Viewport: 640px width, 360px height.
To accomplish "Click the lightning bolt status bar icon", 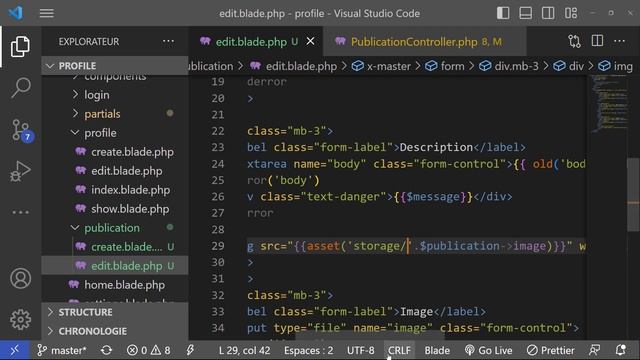I will [190, 350].
